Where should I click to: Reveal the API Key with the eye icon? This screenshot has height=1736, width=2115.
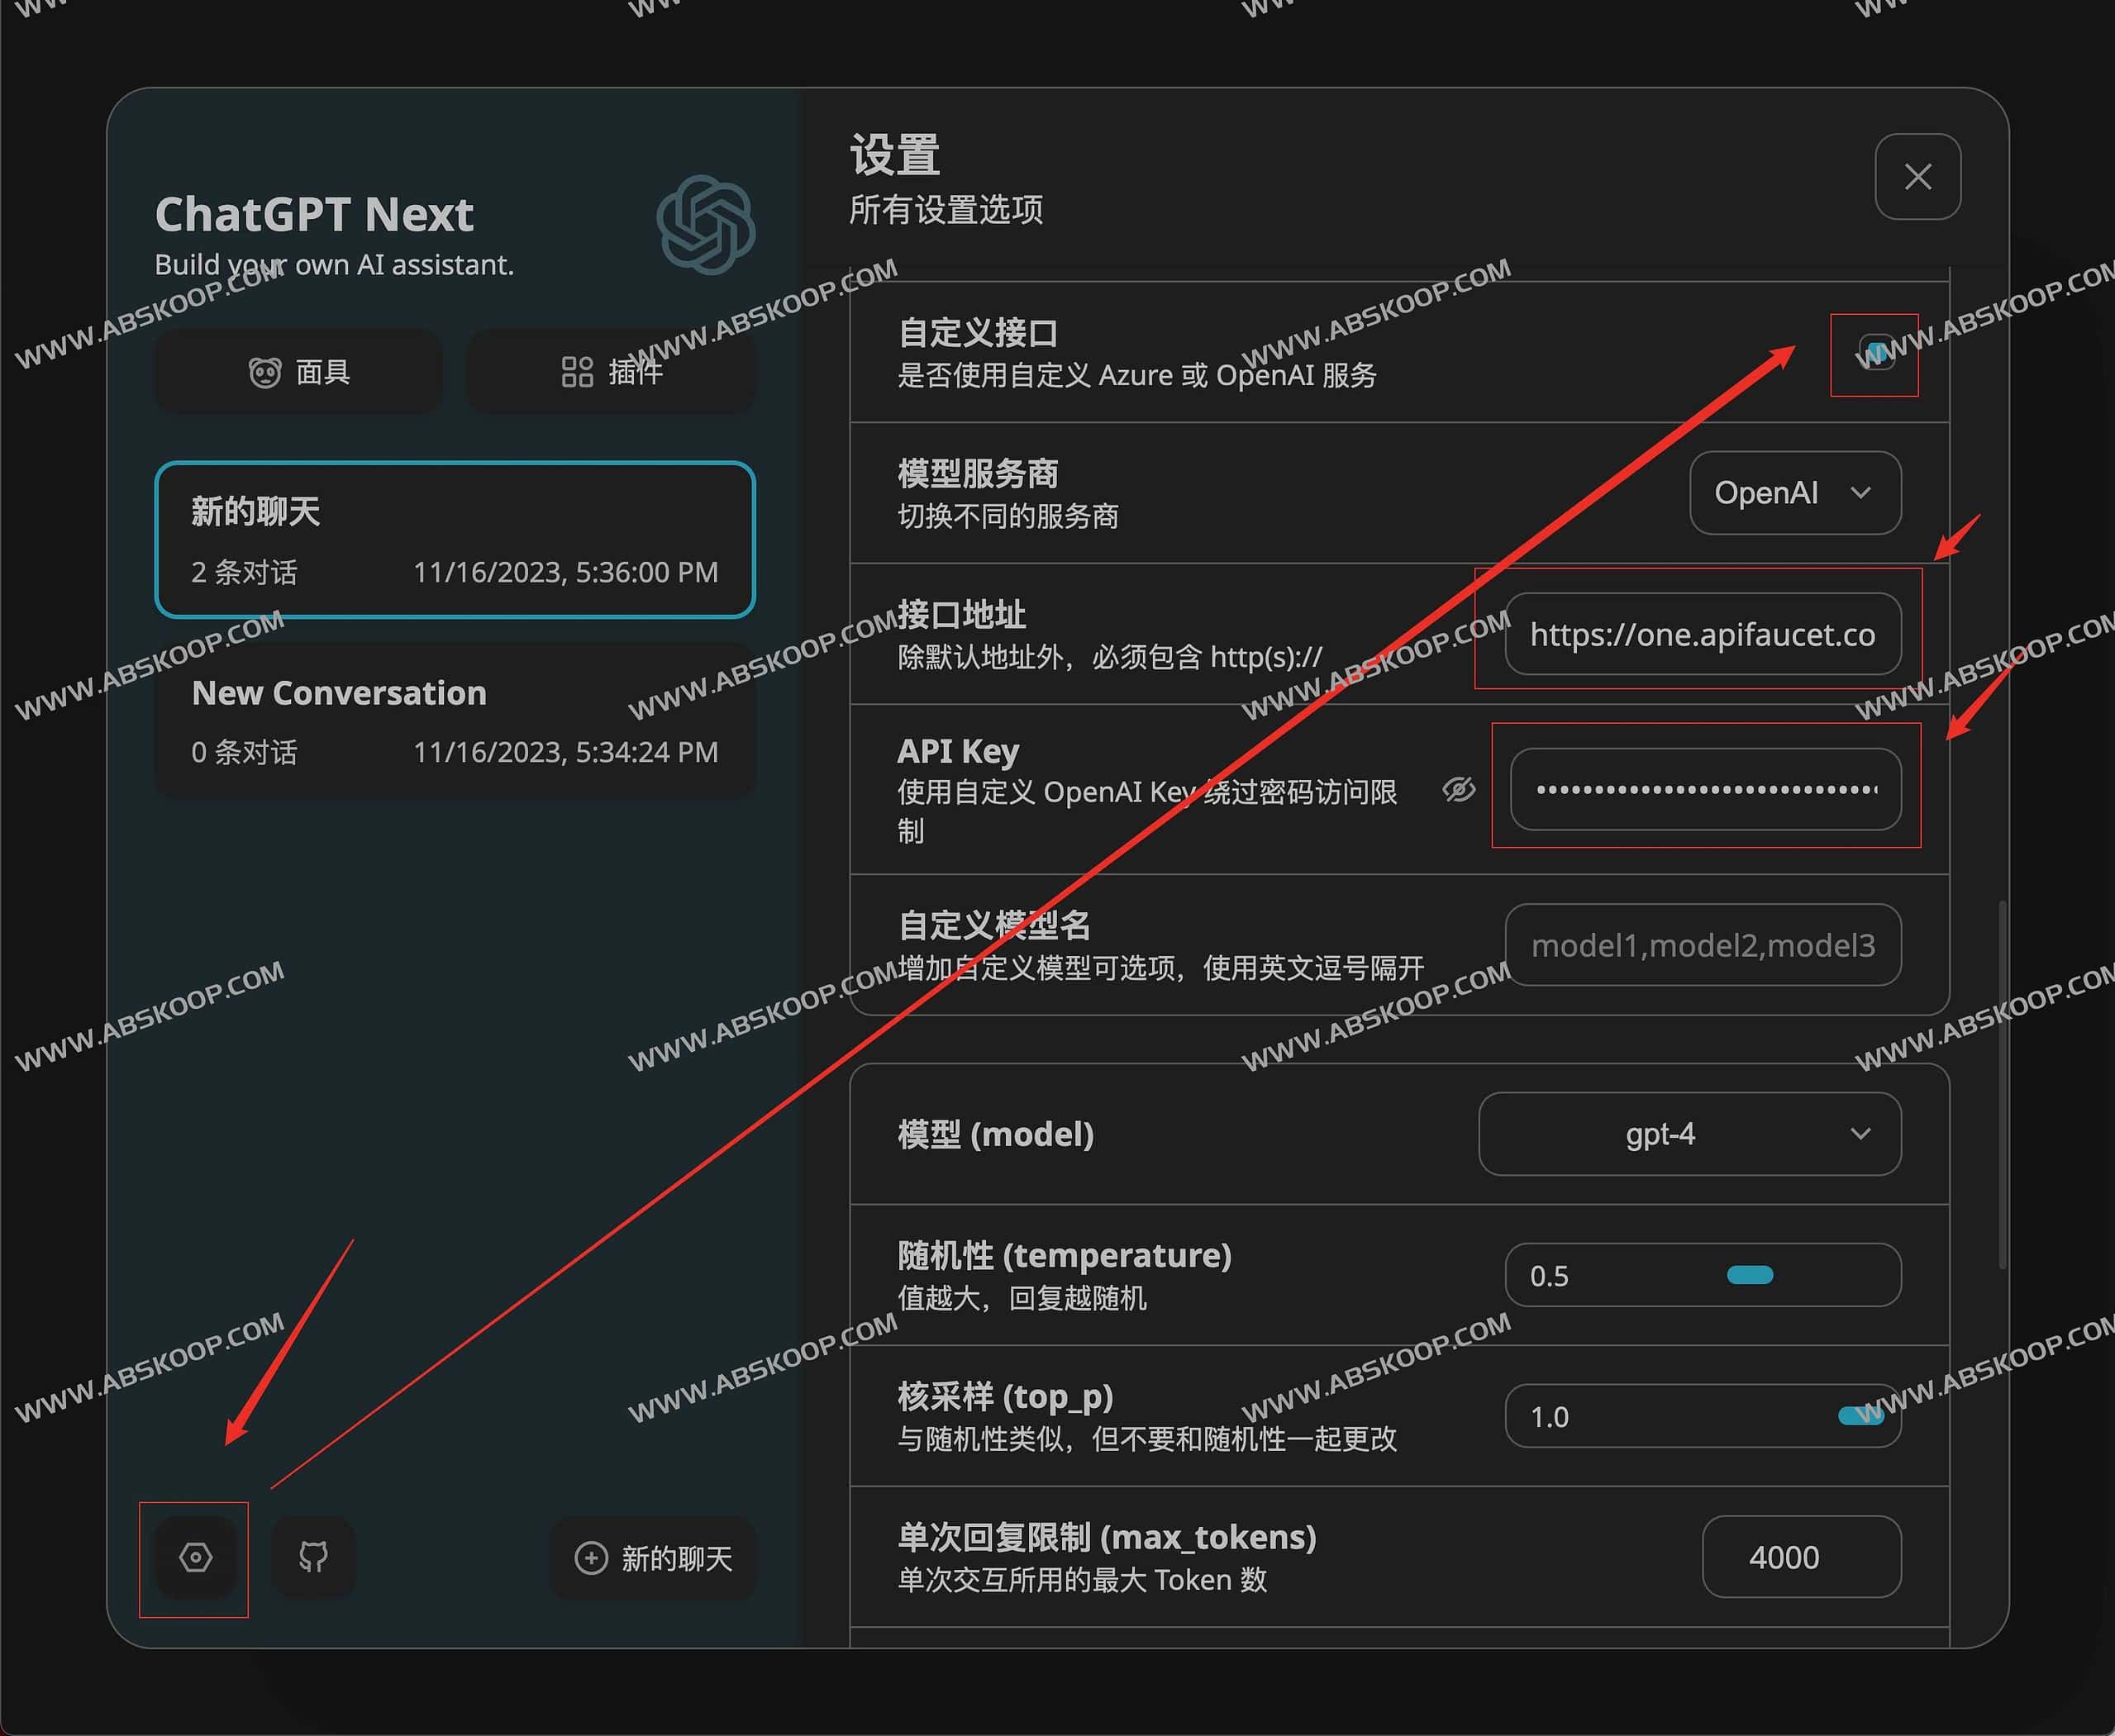click(x=1458, y=790)
